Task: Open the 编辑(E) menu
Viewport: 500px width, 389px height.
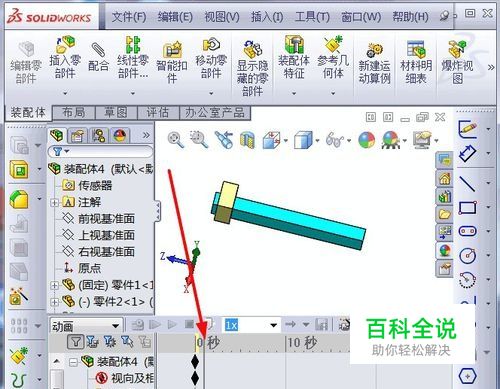Action: [175, 16]
